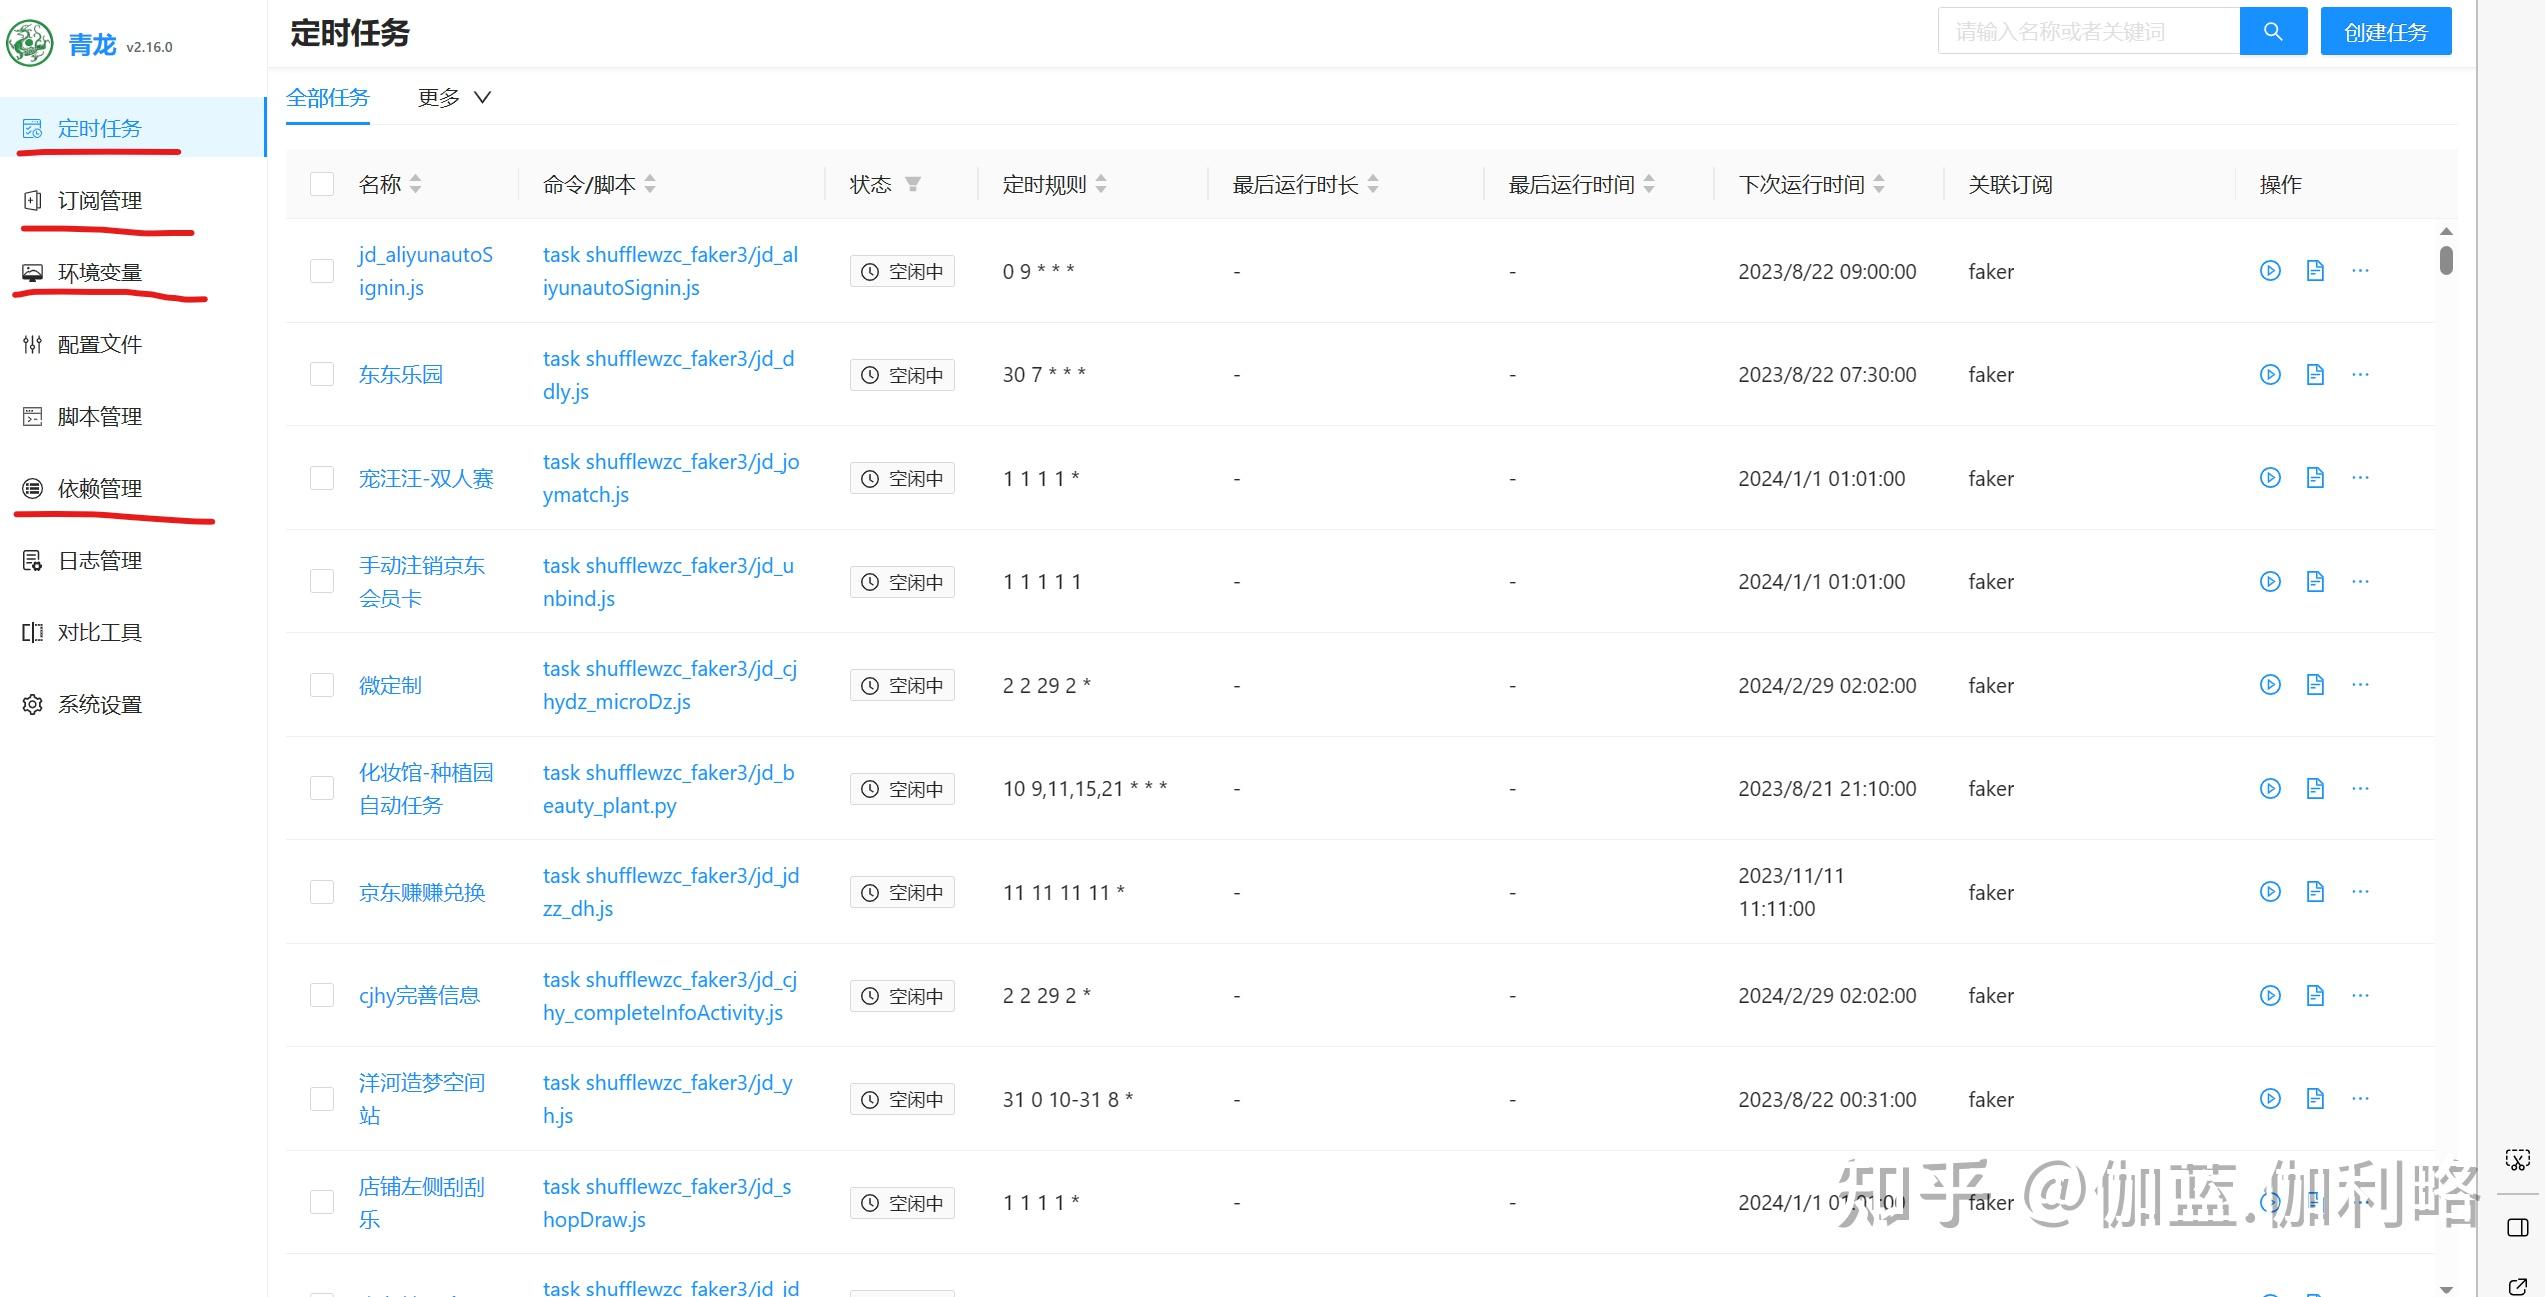The height and width of the screenshot is (1297, 2545).
Task: Sort tasks by 下次运行时间
Action: coord(1880,184)
